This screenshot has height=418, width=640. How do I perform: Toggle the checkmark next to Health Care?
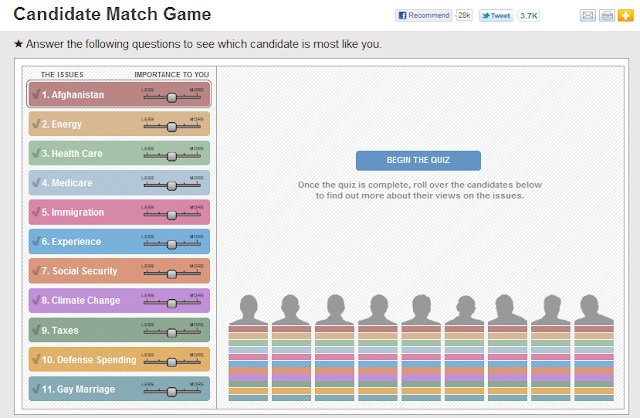pos(35,154)
